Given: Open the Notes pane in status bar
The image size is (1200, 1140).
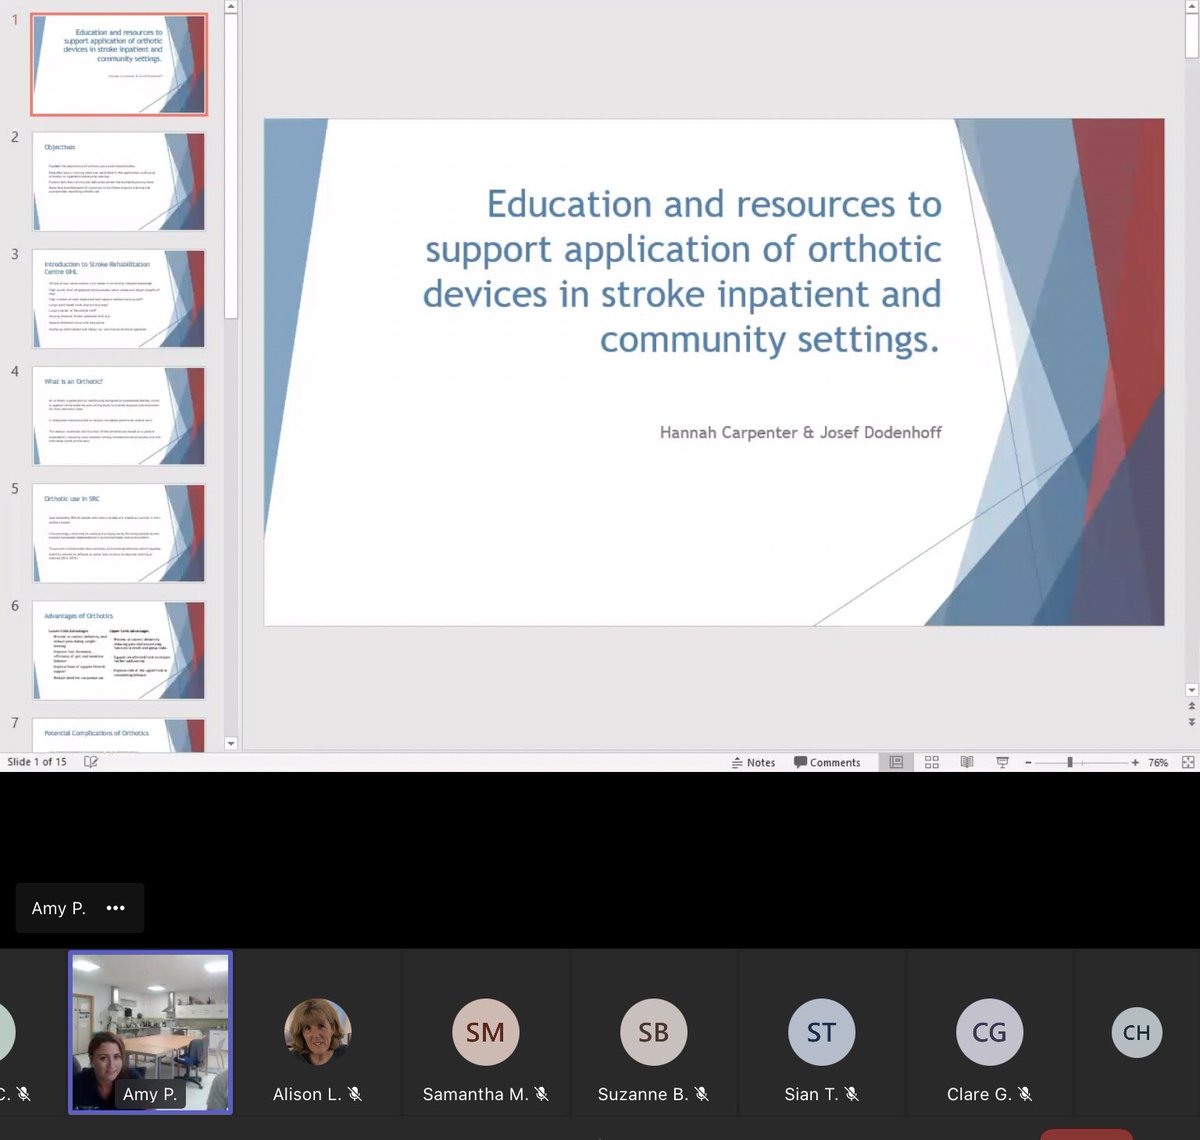Looking at the screenshot, I should coord(754,762).
